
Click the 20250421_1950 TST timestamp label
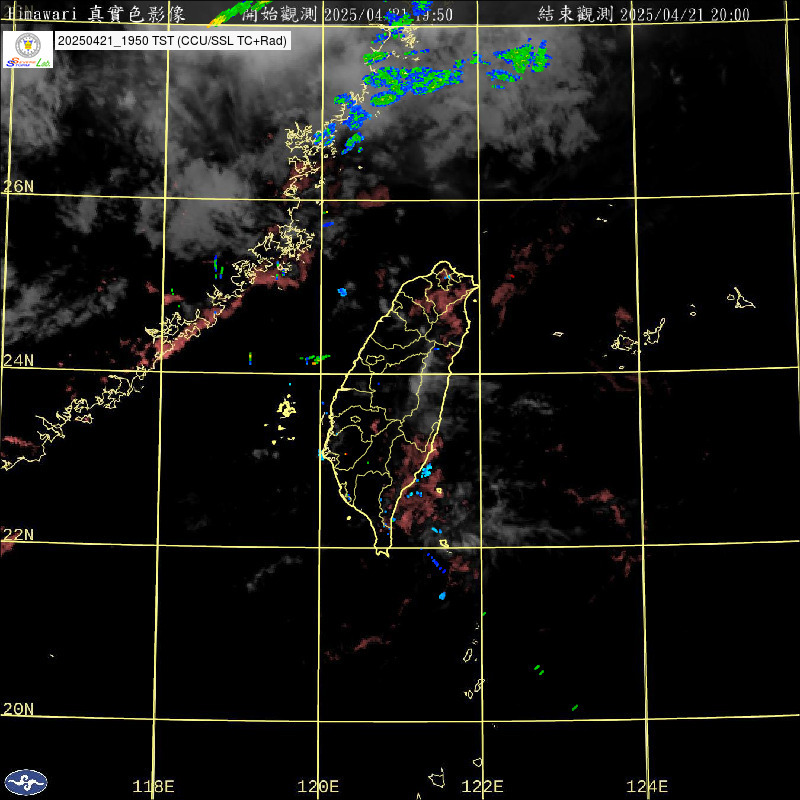click(x=172, y=41)
